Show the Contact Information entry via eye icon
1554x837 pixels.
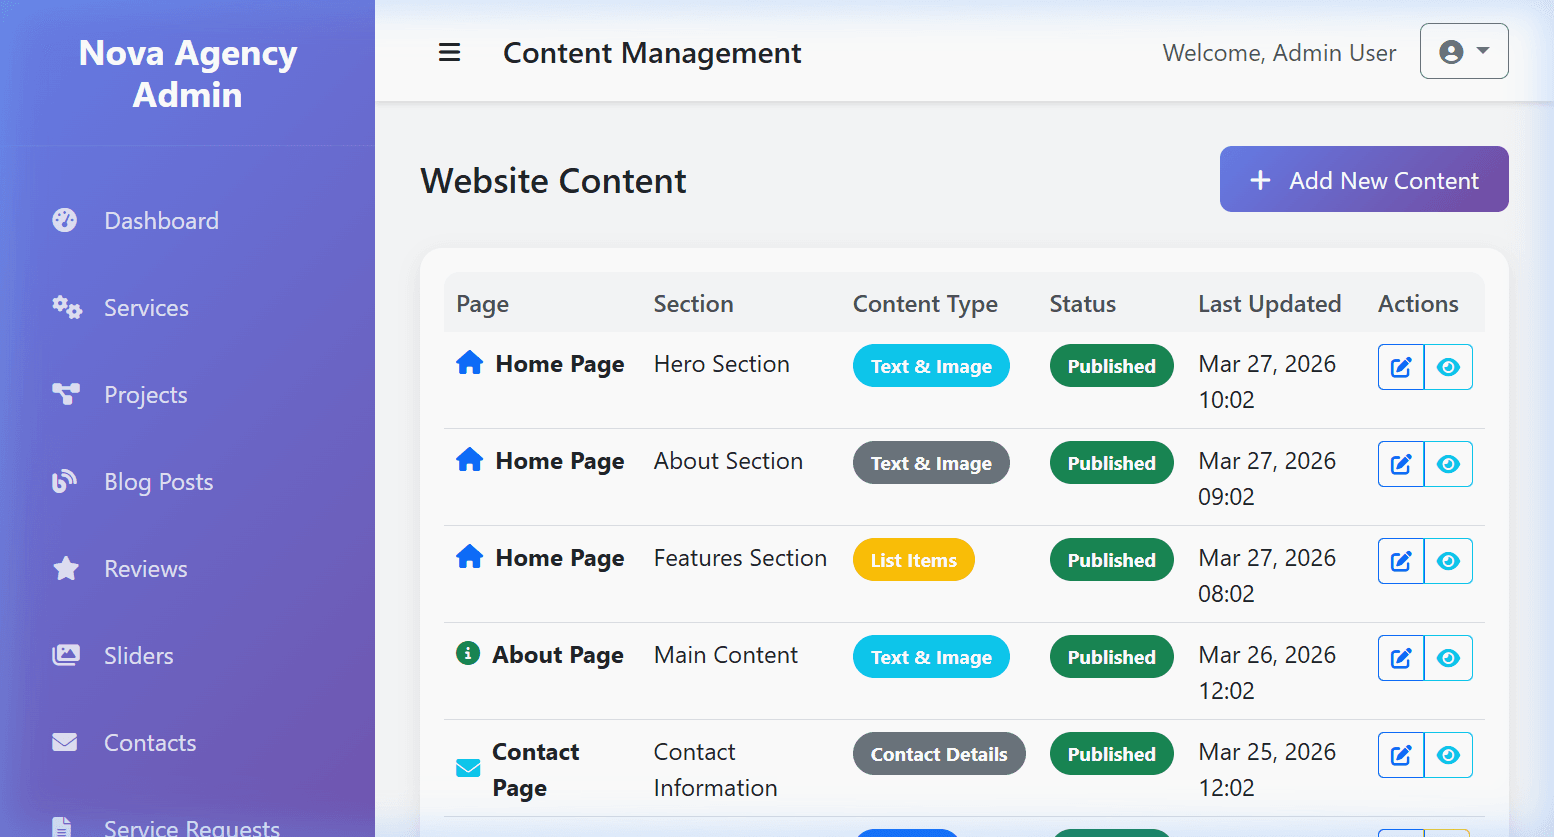(1448, 755)
